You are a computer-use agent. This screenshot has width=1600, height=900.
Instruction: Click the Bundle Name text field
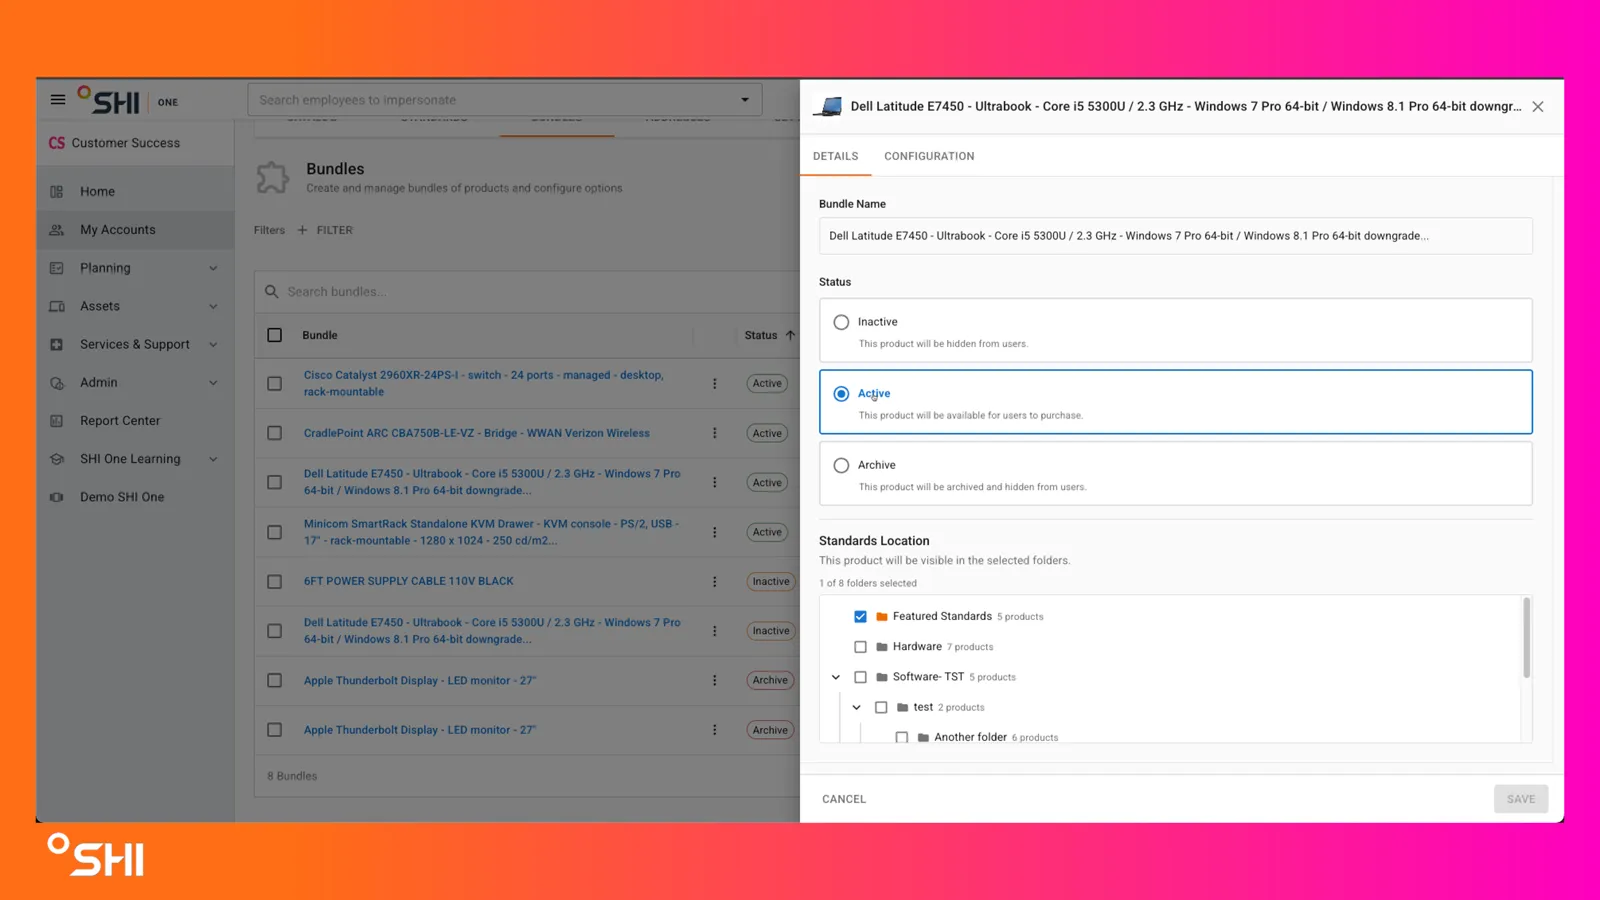click(x=1175, y=236)
